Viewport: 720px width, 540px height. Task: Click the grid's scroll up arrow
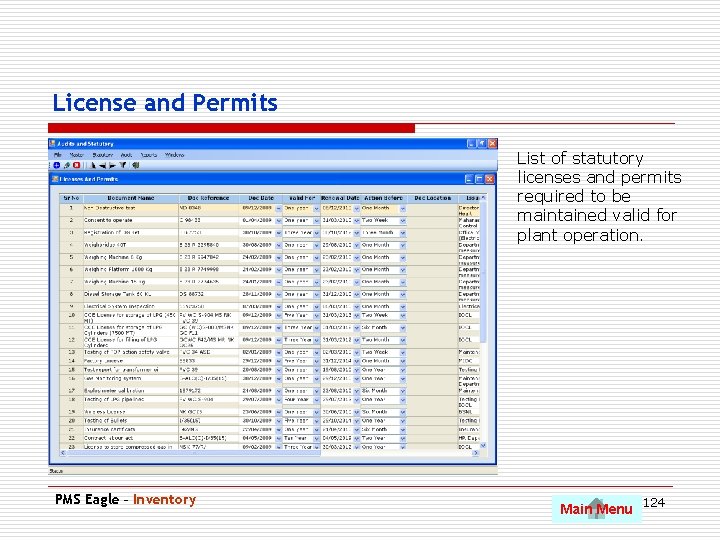pyautogui.click(x=483, y=198)
